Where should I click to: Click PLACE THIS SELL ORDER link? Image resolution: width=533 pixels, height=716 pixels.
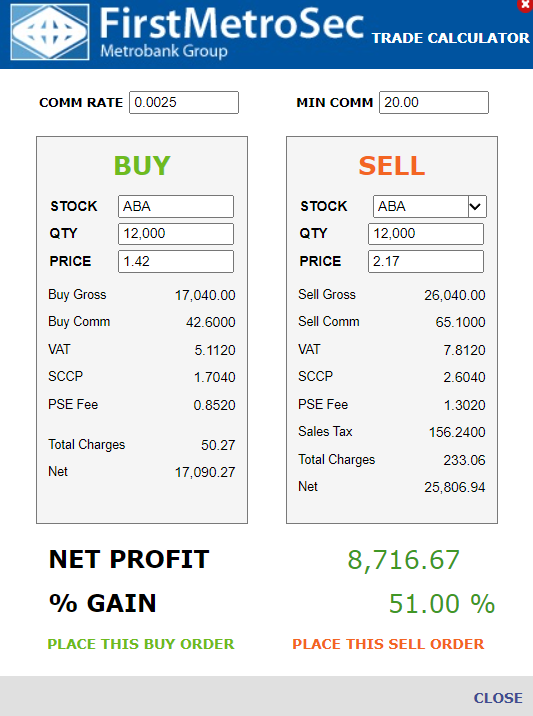(388, 644)
